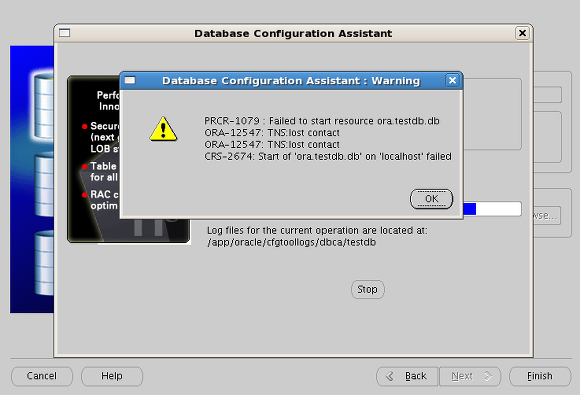Click the Stop button
This screenshot has height=395, width=580.
click(368, 289)
